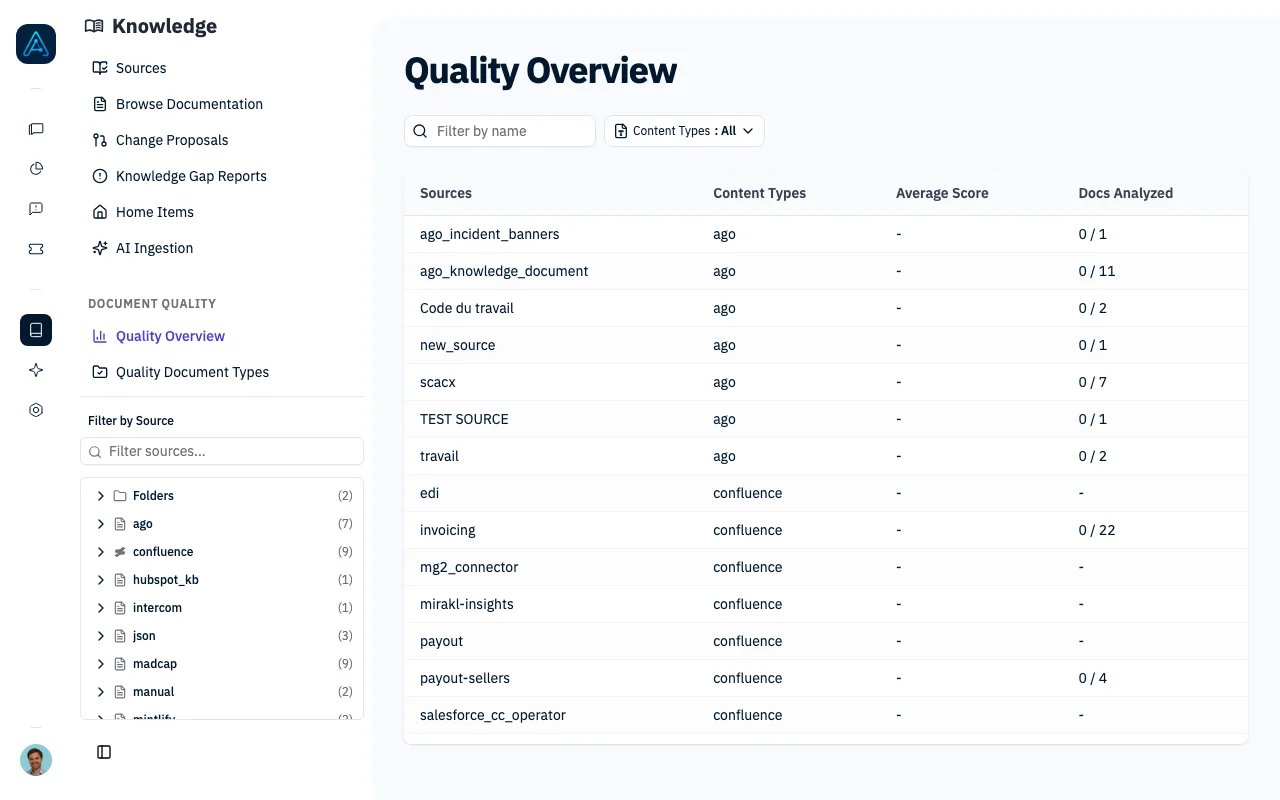Click the Knowledge Gap Reports alert icon
The image size is (1280, 800).
[x=99, y=176]
